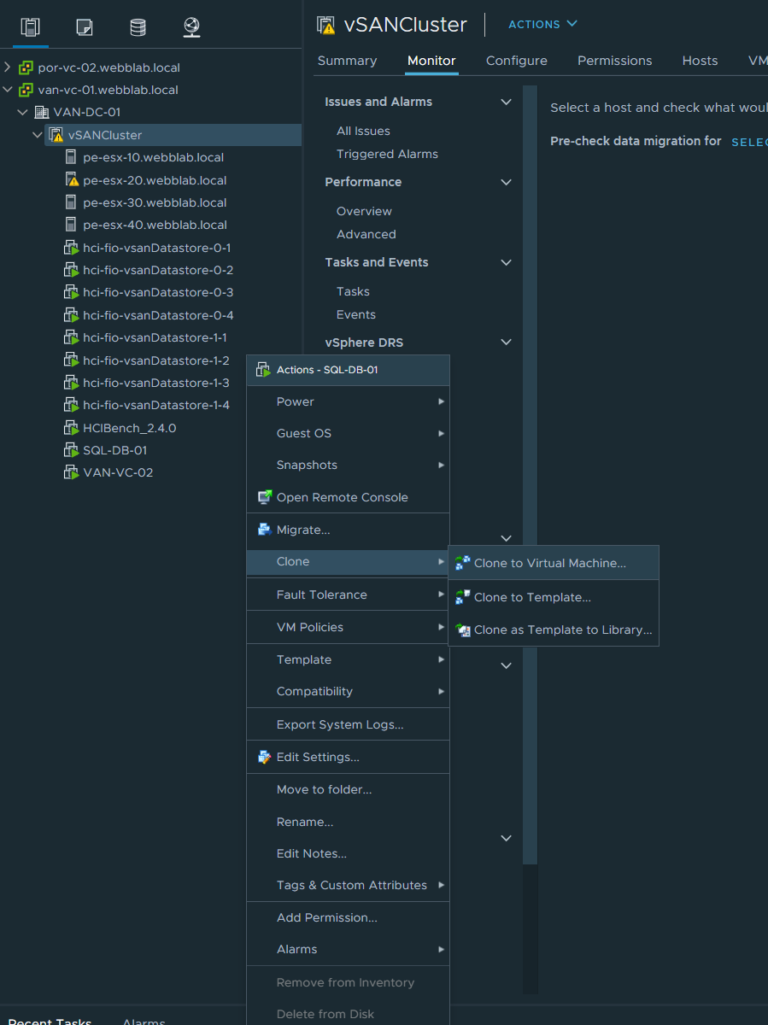Switch to the VMs and Templates inventory icon

click(x=83, y=28)
